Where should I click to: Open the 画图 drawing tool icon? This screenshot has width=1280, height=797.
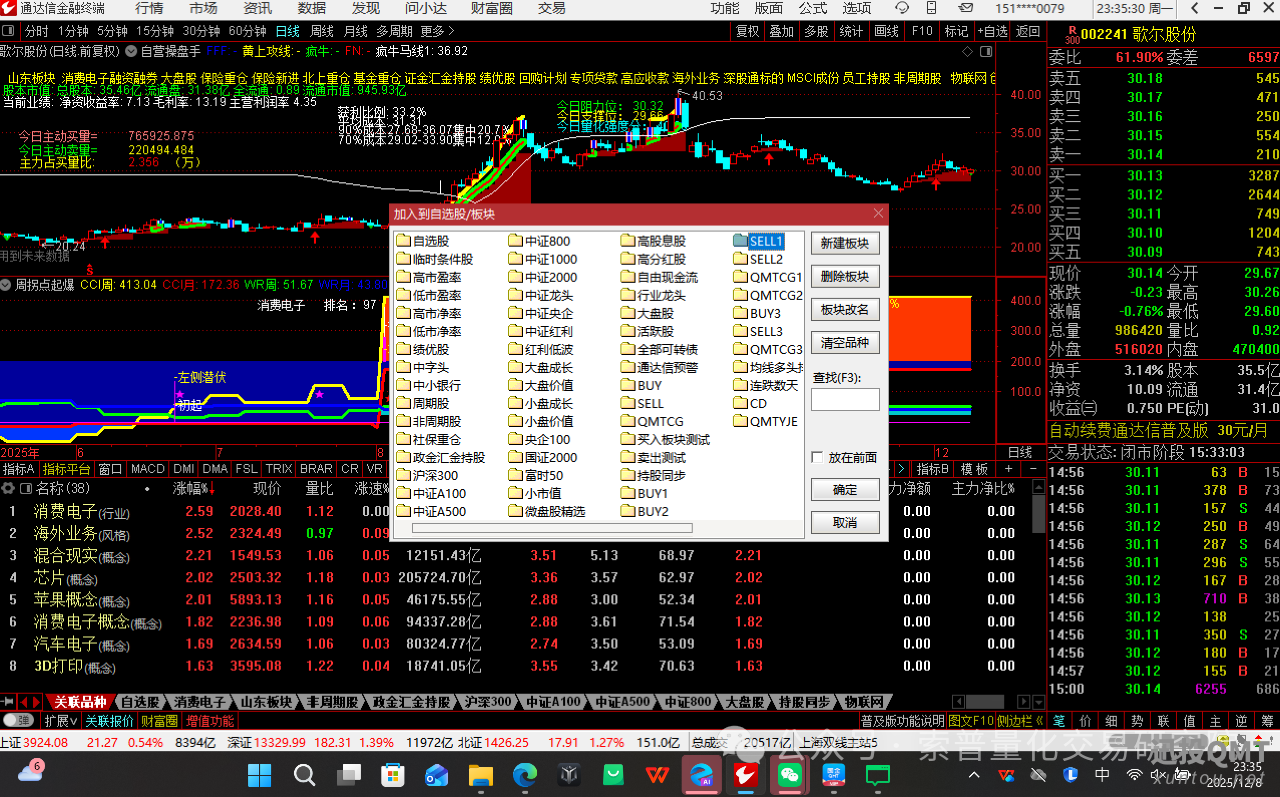884,31
